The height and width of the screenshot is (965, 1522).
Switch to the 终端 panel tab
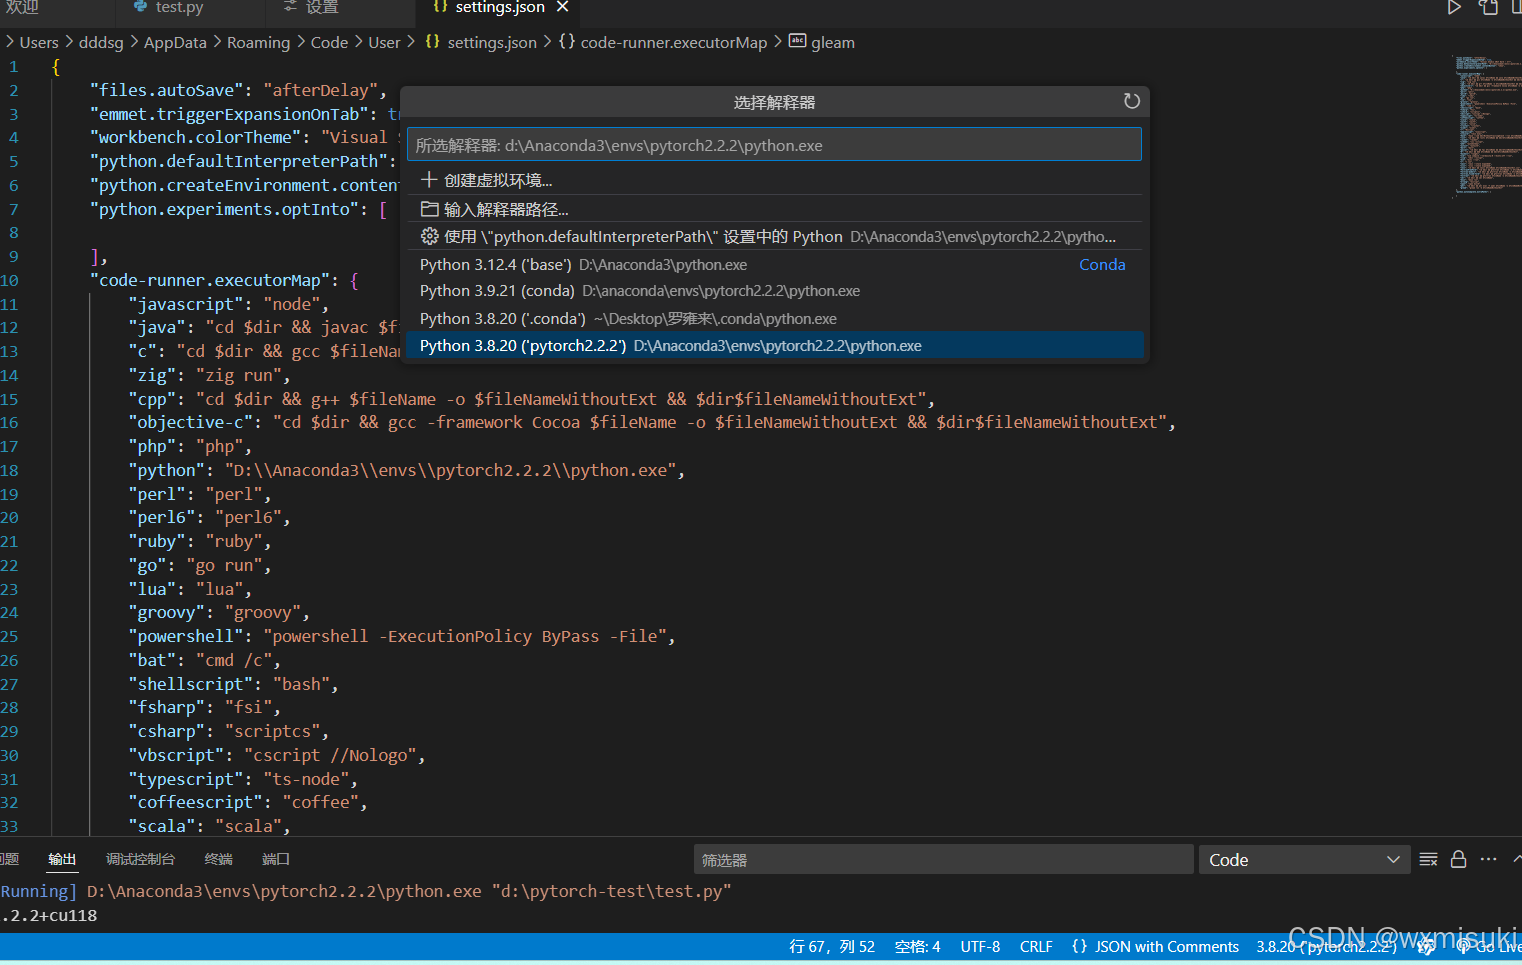click(x=218, y=859)
